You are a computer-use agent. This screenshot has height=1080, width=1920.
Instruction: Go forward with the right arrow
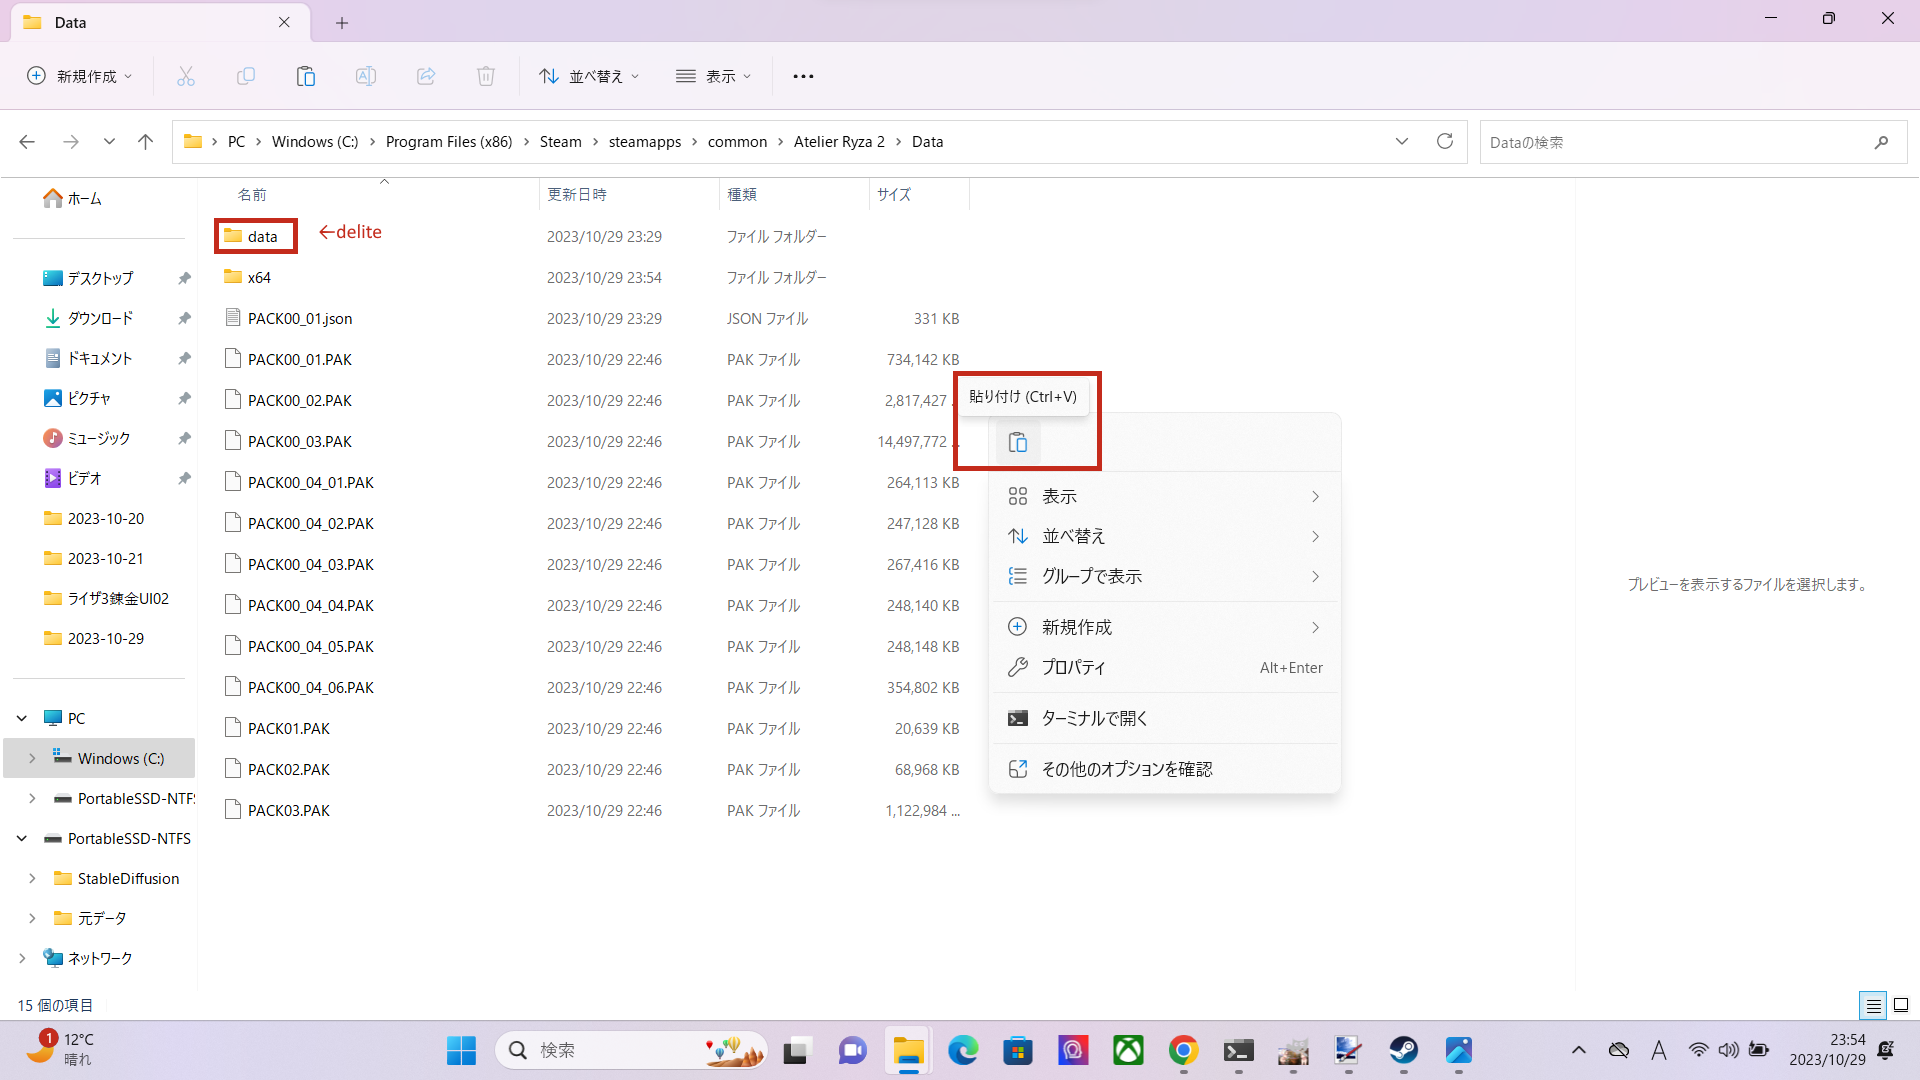[x=71, y=142]
